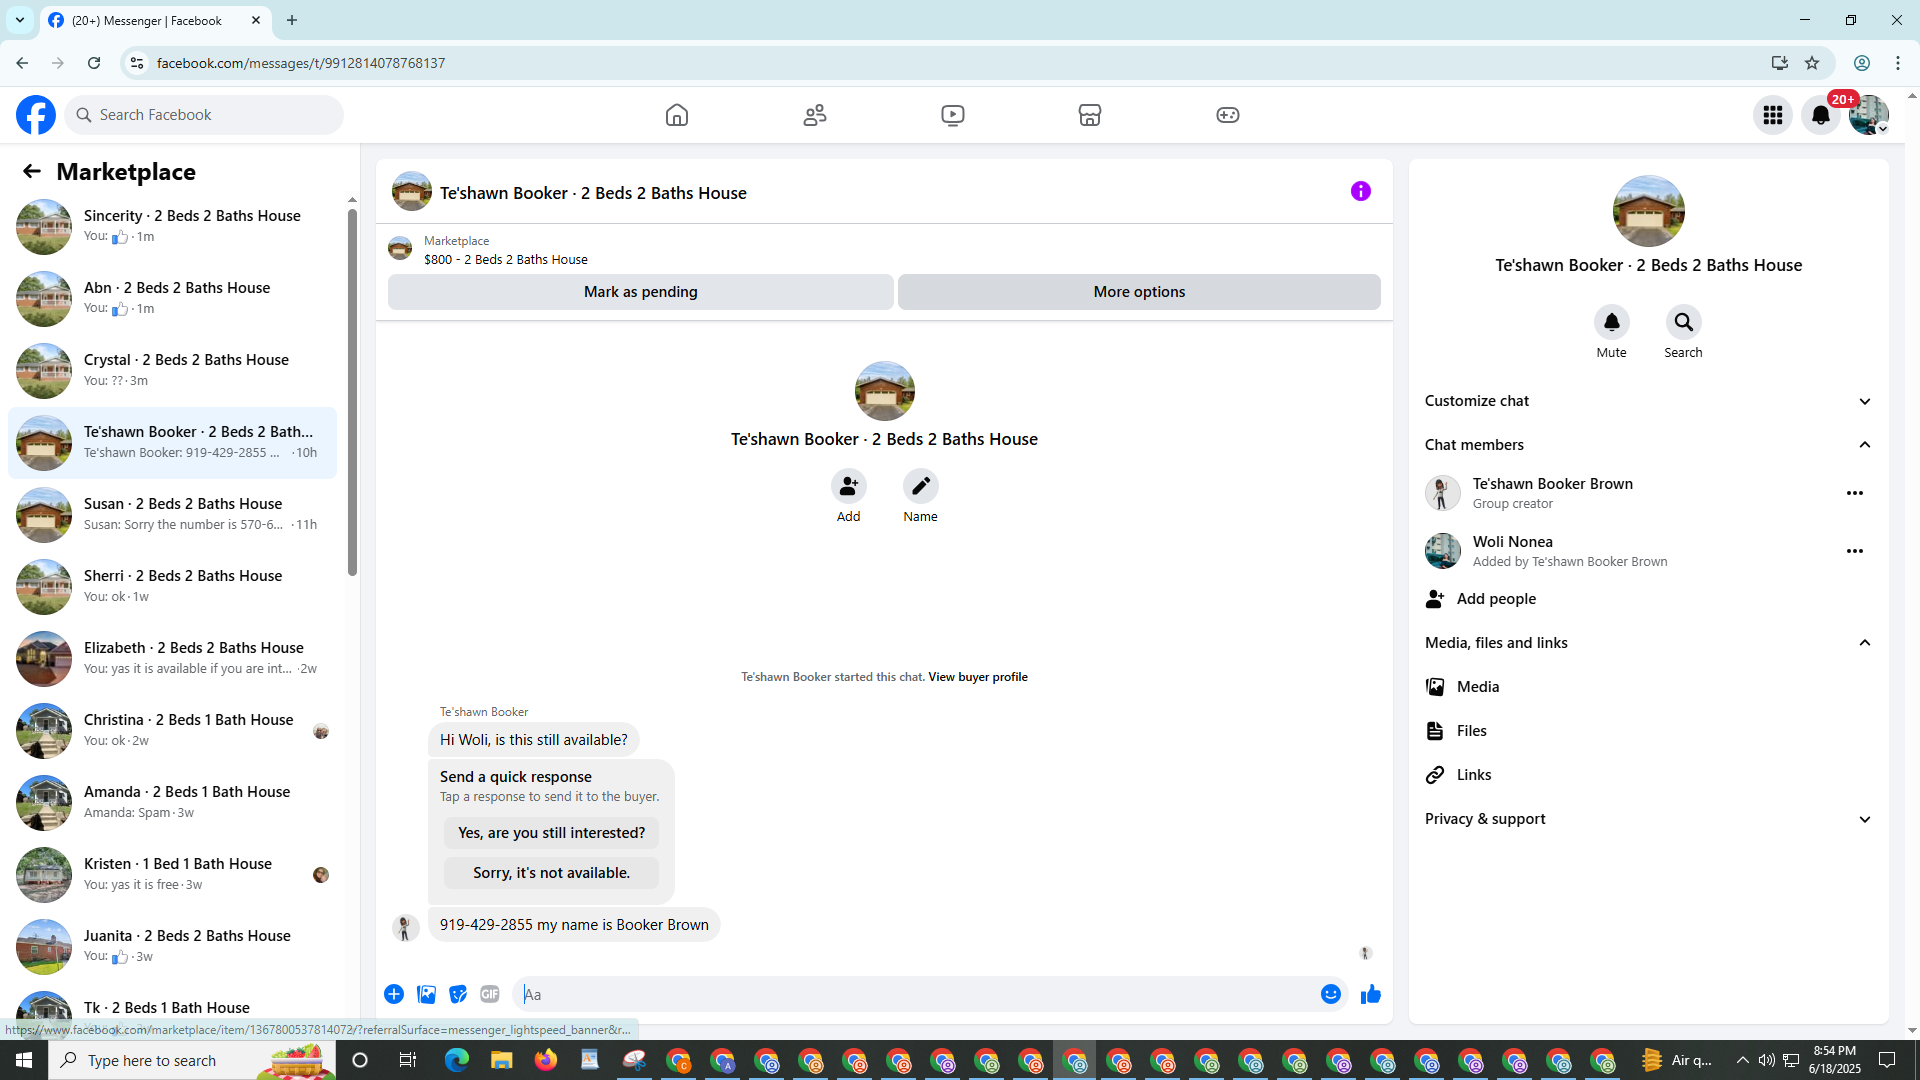1920x1080 pixels.
Task: Expand the Customize chat section
Action: (1648, 401)
